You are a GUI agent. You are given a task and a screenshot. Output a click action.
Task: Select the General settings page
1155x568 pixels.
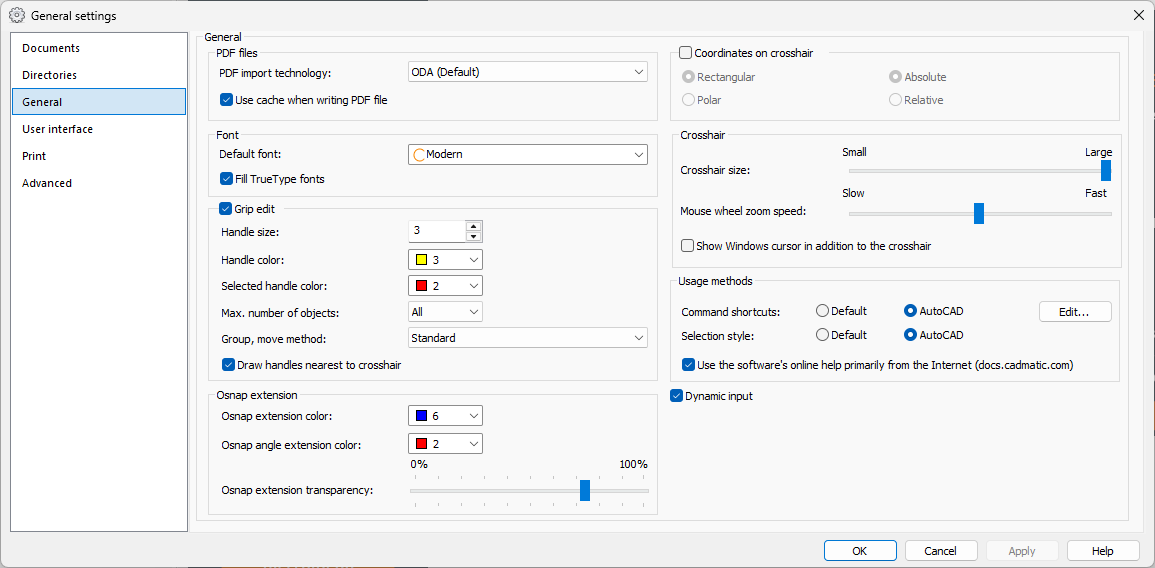pyautogui.click(x=99, y=102)
